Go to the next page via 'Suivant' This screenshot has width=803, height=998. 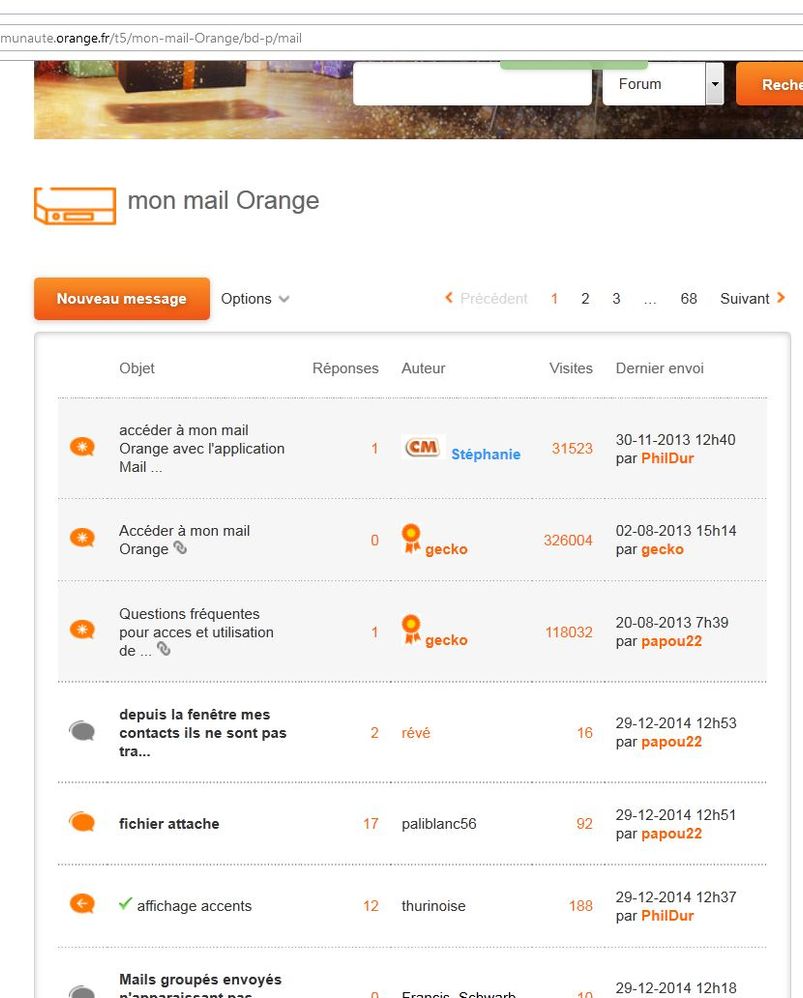point(743,298)
